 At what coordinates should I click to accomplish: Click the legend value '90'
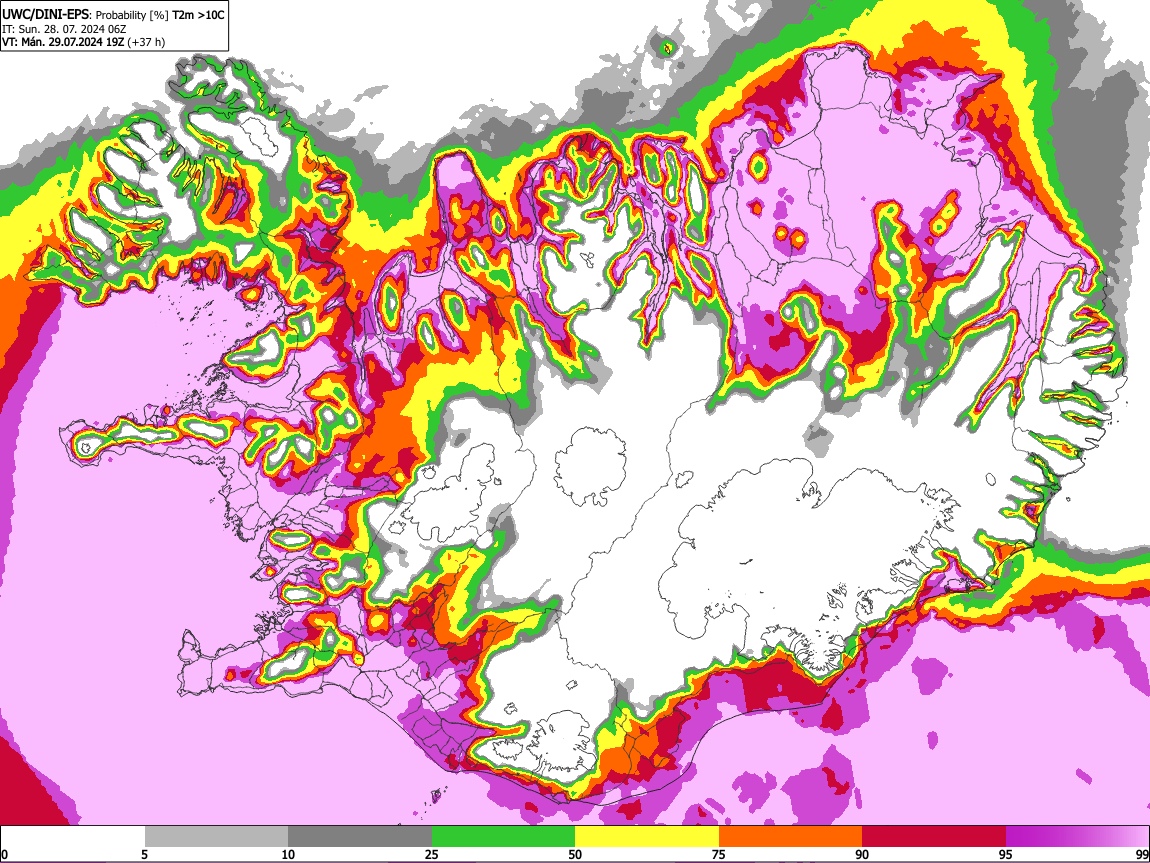[862, 855]
